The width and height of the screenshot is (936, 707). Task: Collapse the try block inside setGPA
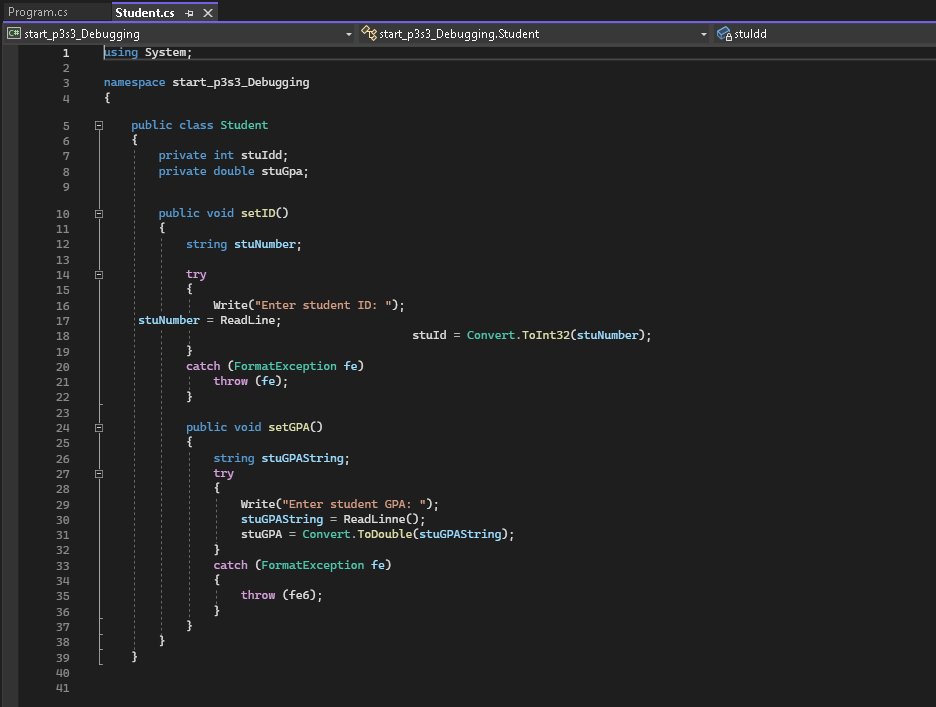(98, 473)
